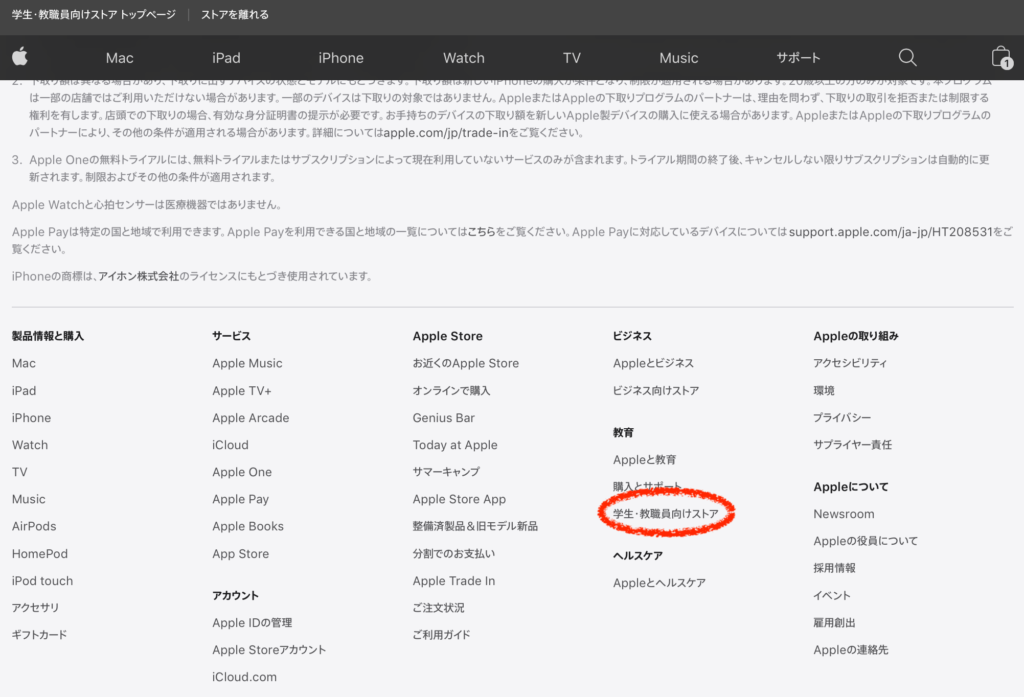Select the Mac link in the footer
The height and width of the screenshot is (697, 1024).
click(x=24, y=363)
